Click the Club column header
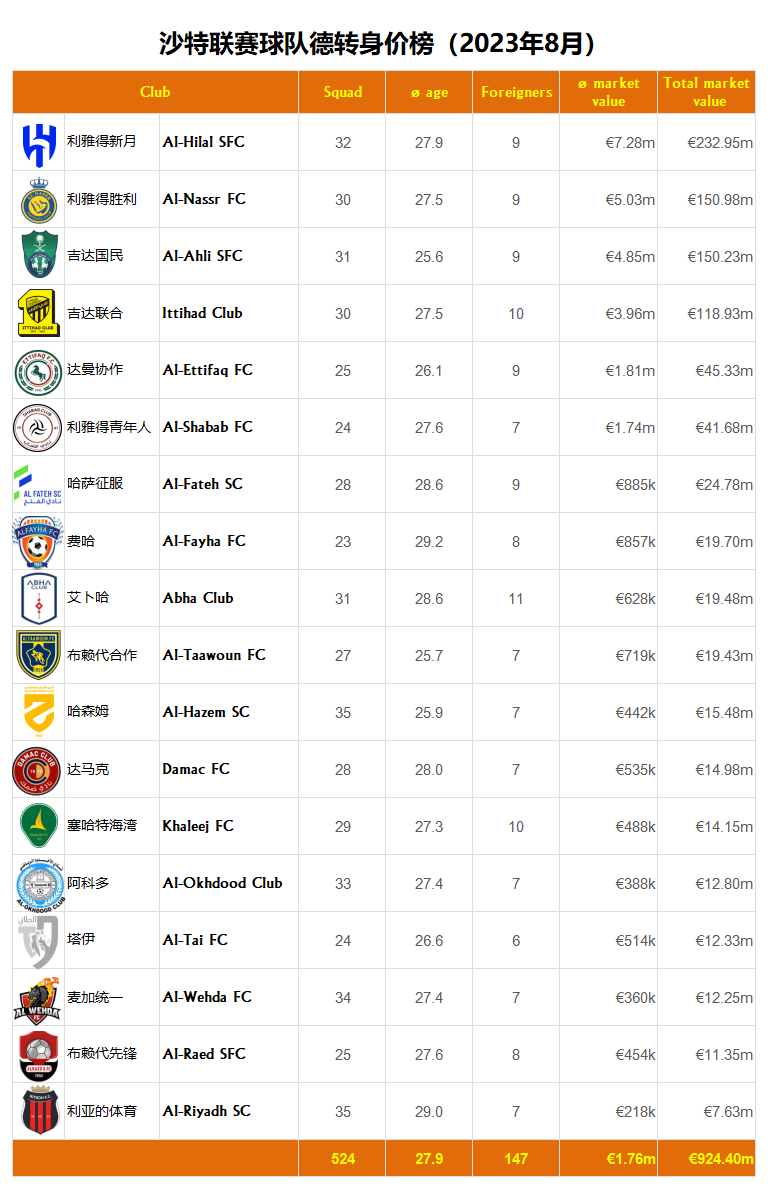771x1202 pixels. pyautogui.click(x=155, y=92)
